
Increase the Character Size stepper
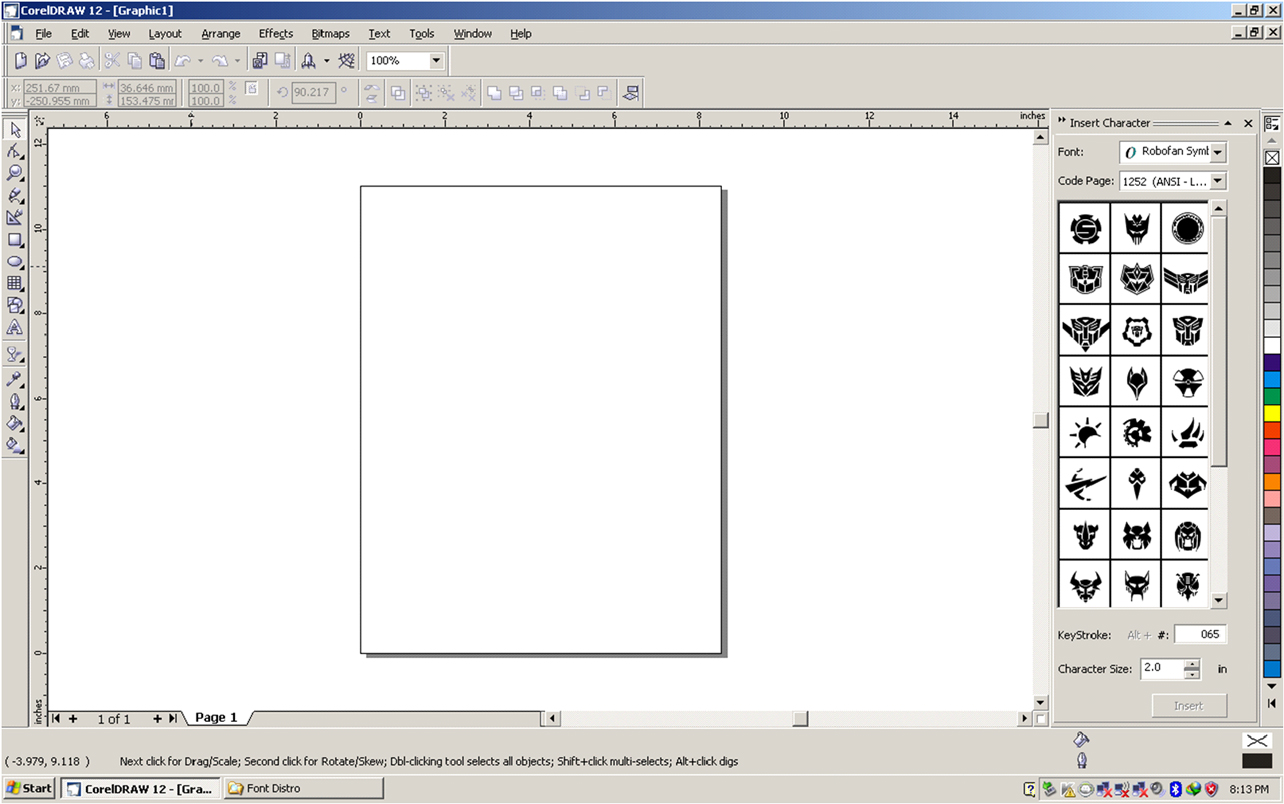click(x=1191, y=663)
